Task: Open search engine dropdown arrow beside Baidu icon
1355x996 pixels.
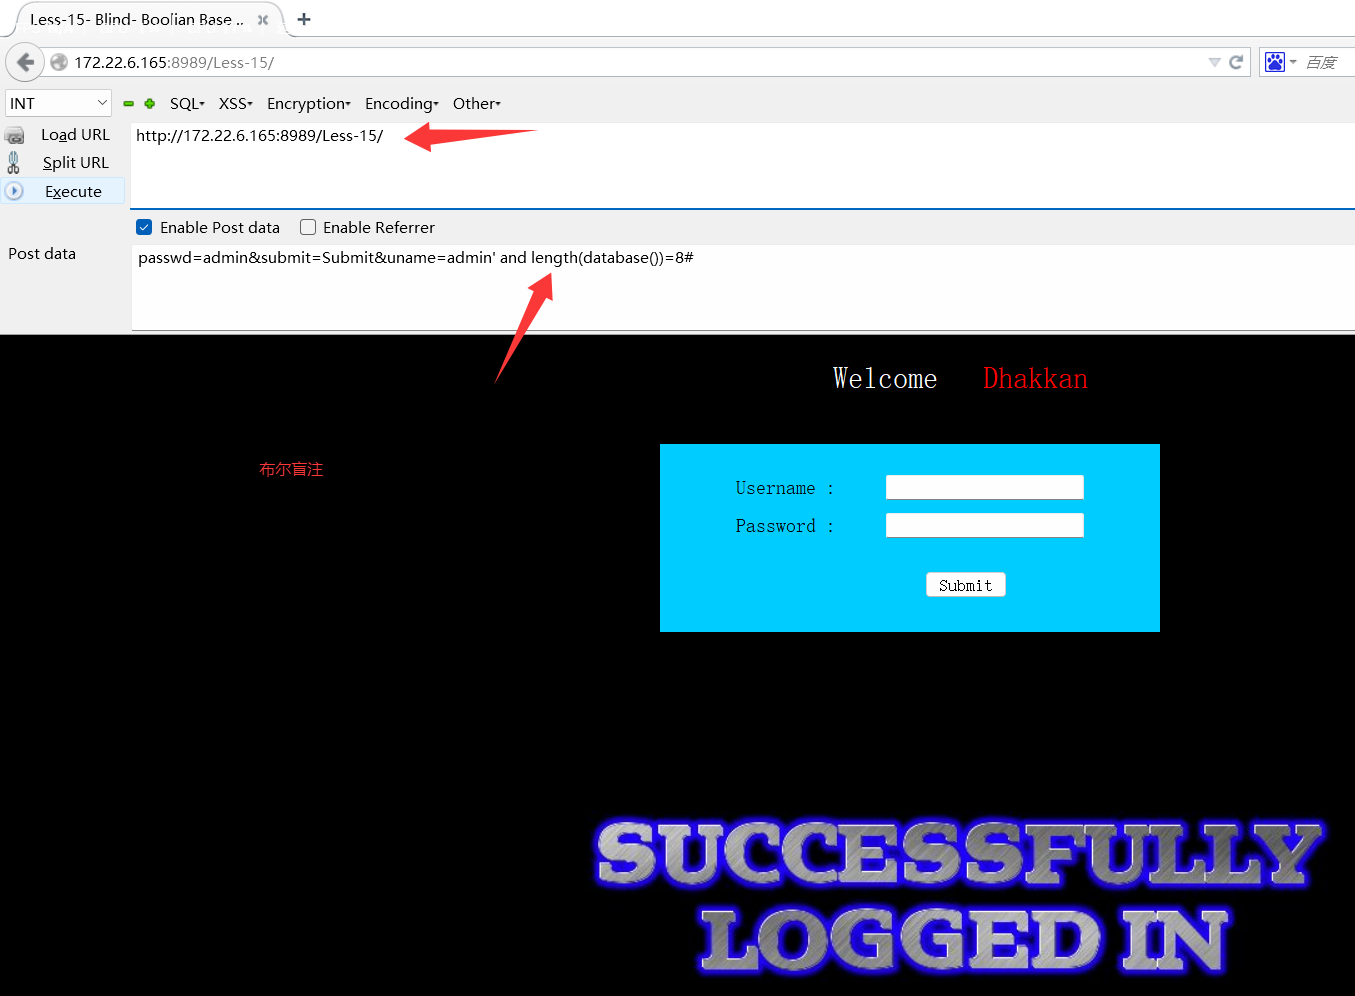Action: [x=1293, y=62]
